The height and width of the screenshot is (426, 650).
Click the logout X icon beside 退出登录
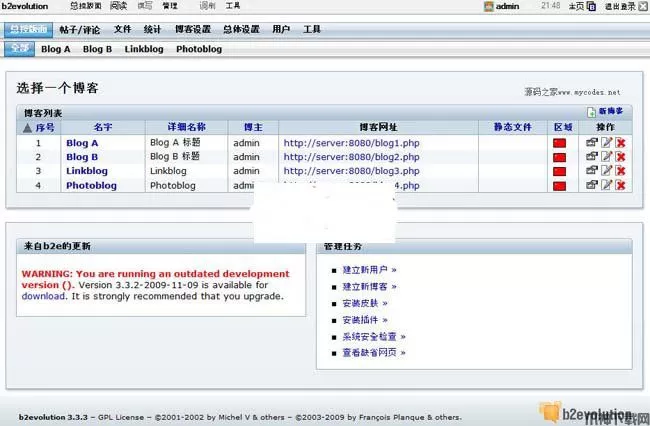point(642,7)
